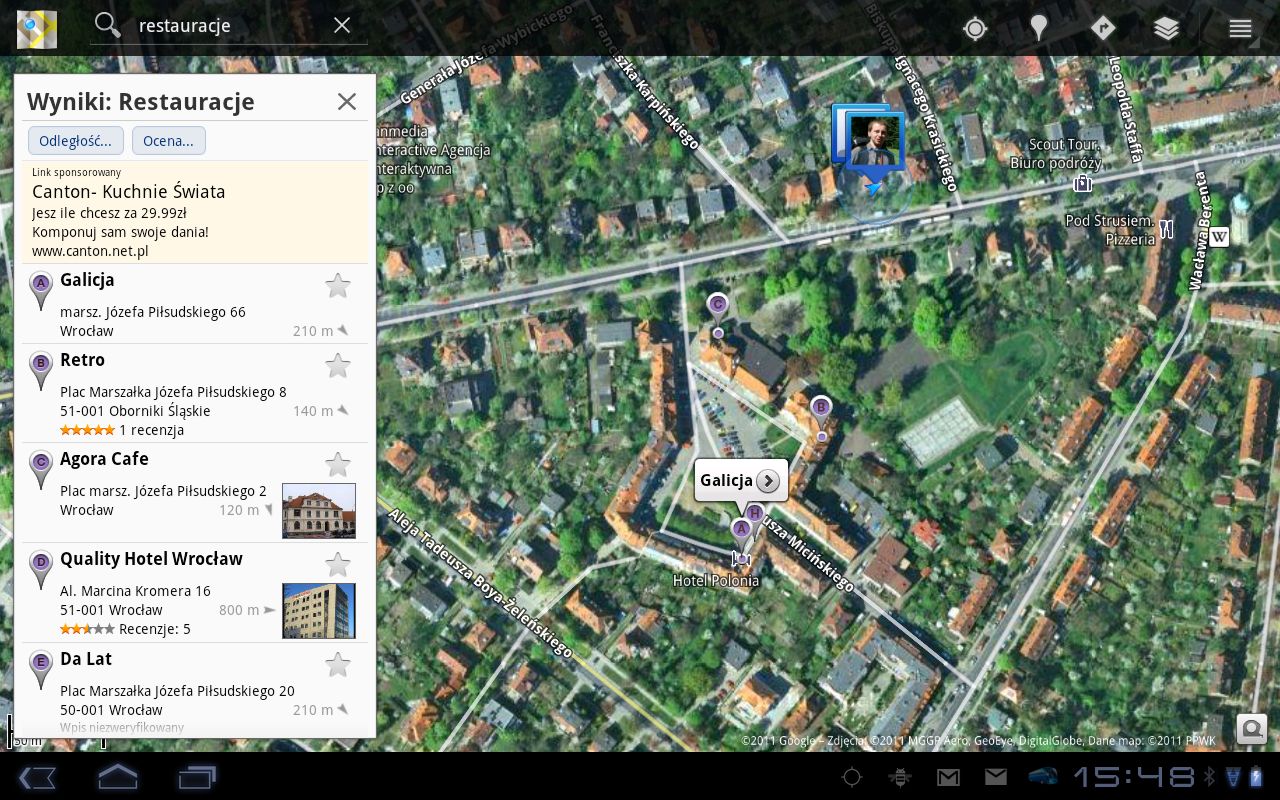Open the Galicja result title
The width and height of the screenshot is (1280, 800).
point(87,280)
